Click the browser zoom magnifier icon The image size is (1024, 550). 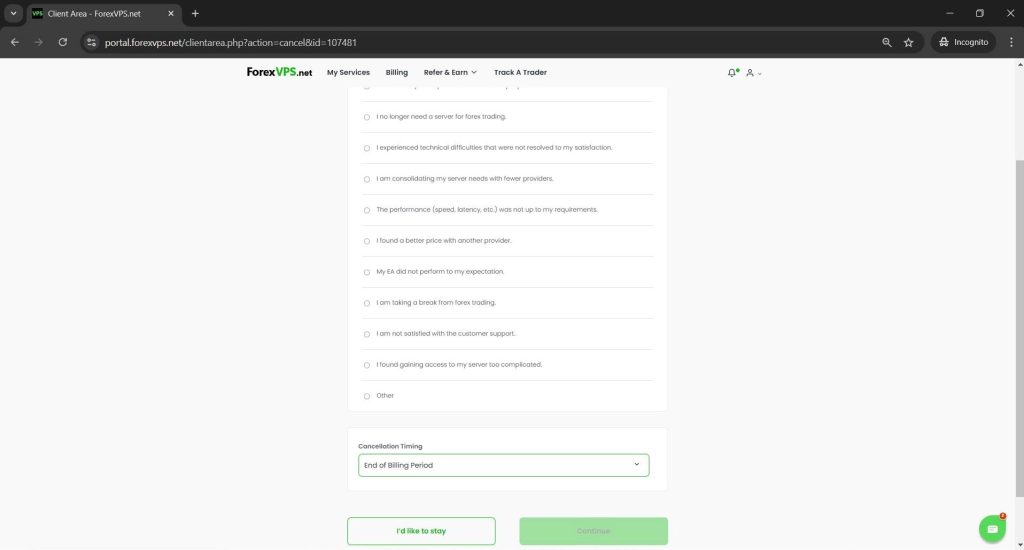click(886, 42)
